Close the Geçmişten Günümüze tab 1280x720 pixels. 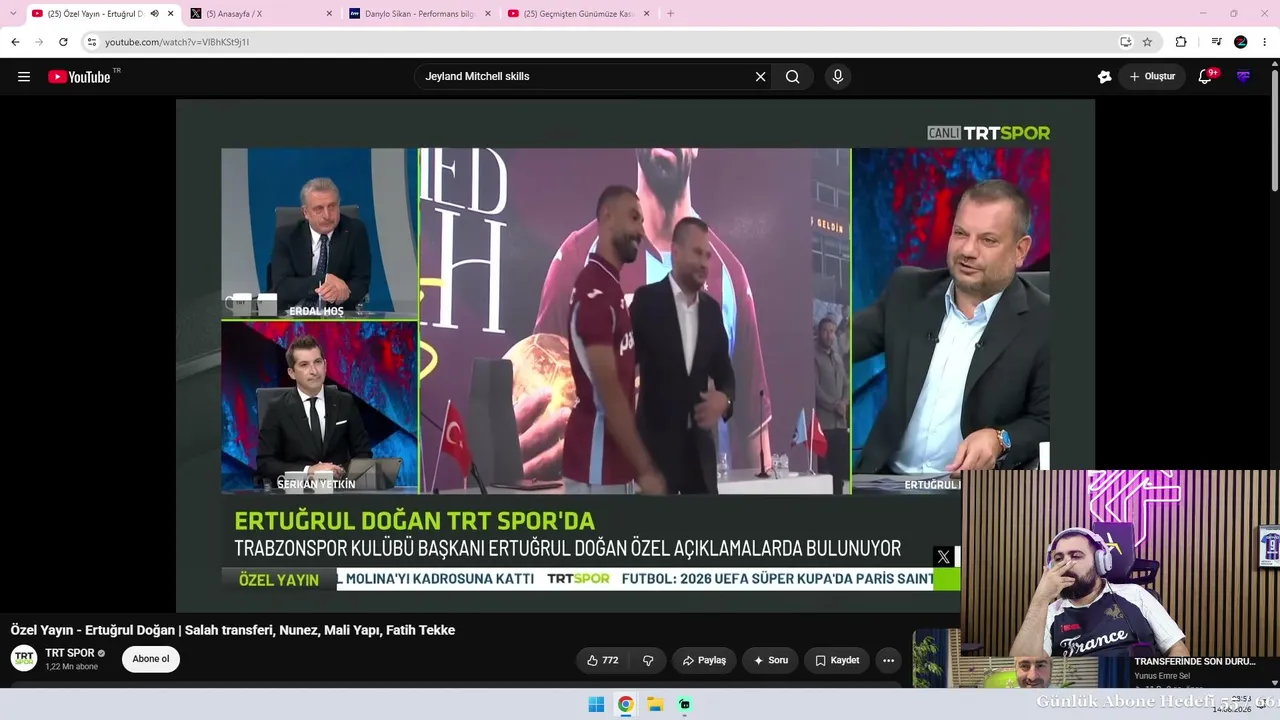(x=646, y=14)
